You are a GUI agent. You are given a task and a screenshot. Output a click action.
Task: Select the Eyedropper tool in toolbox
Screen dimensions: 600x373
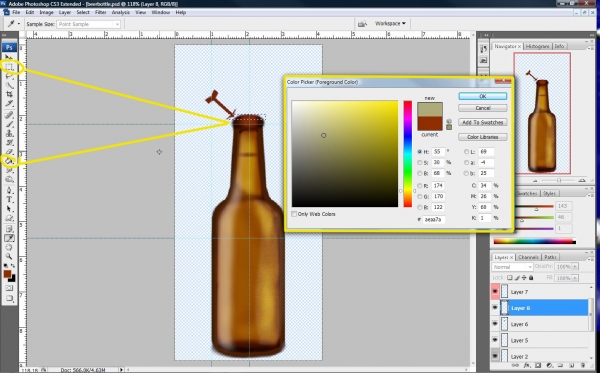pyautogui.click(x=9, y=238)
